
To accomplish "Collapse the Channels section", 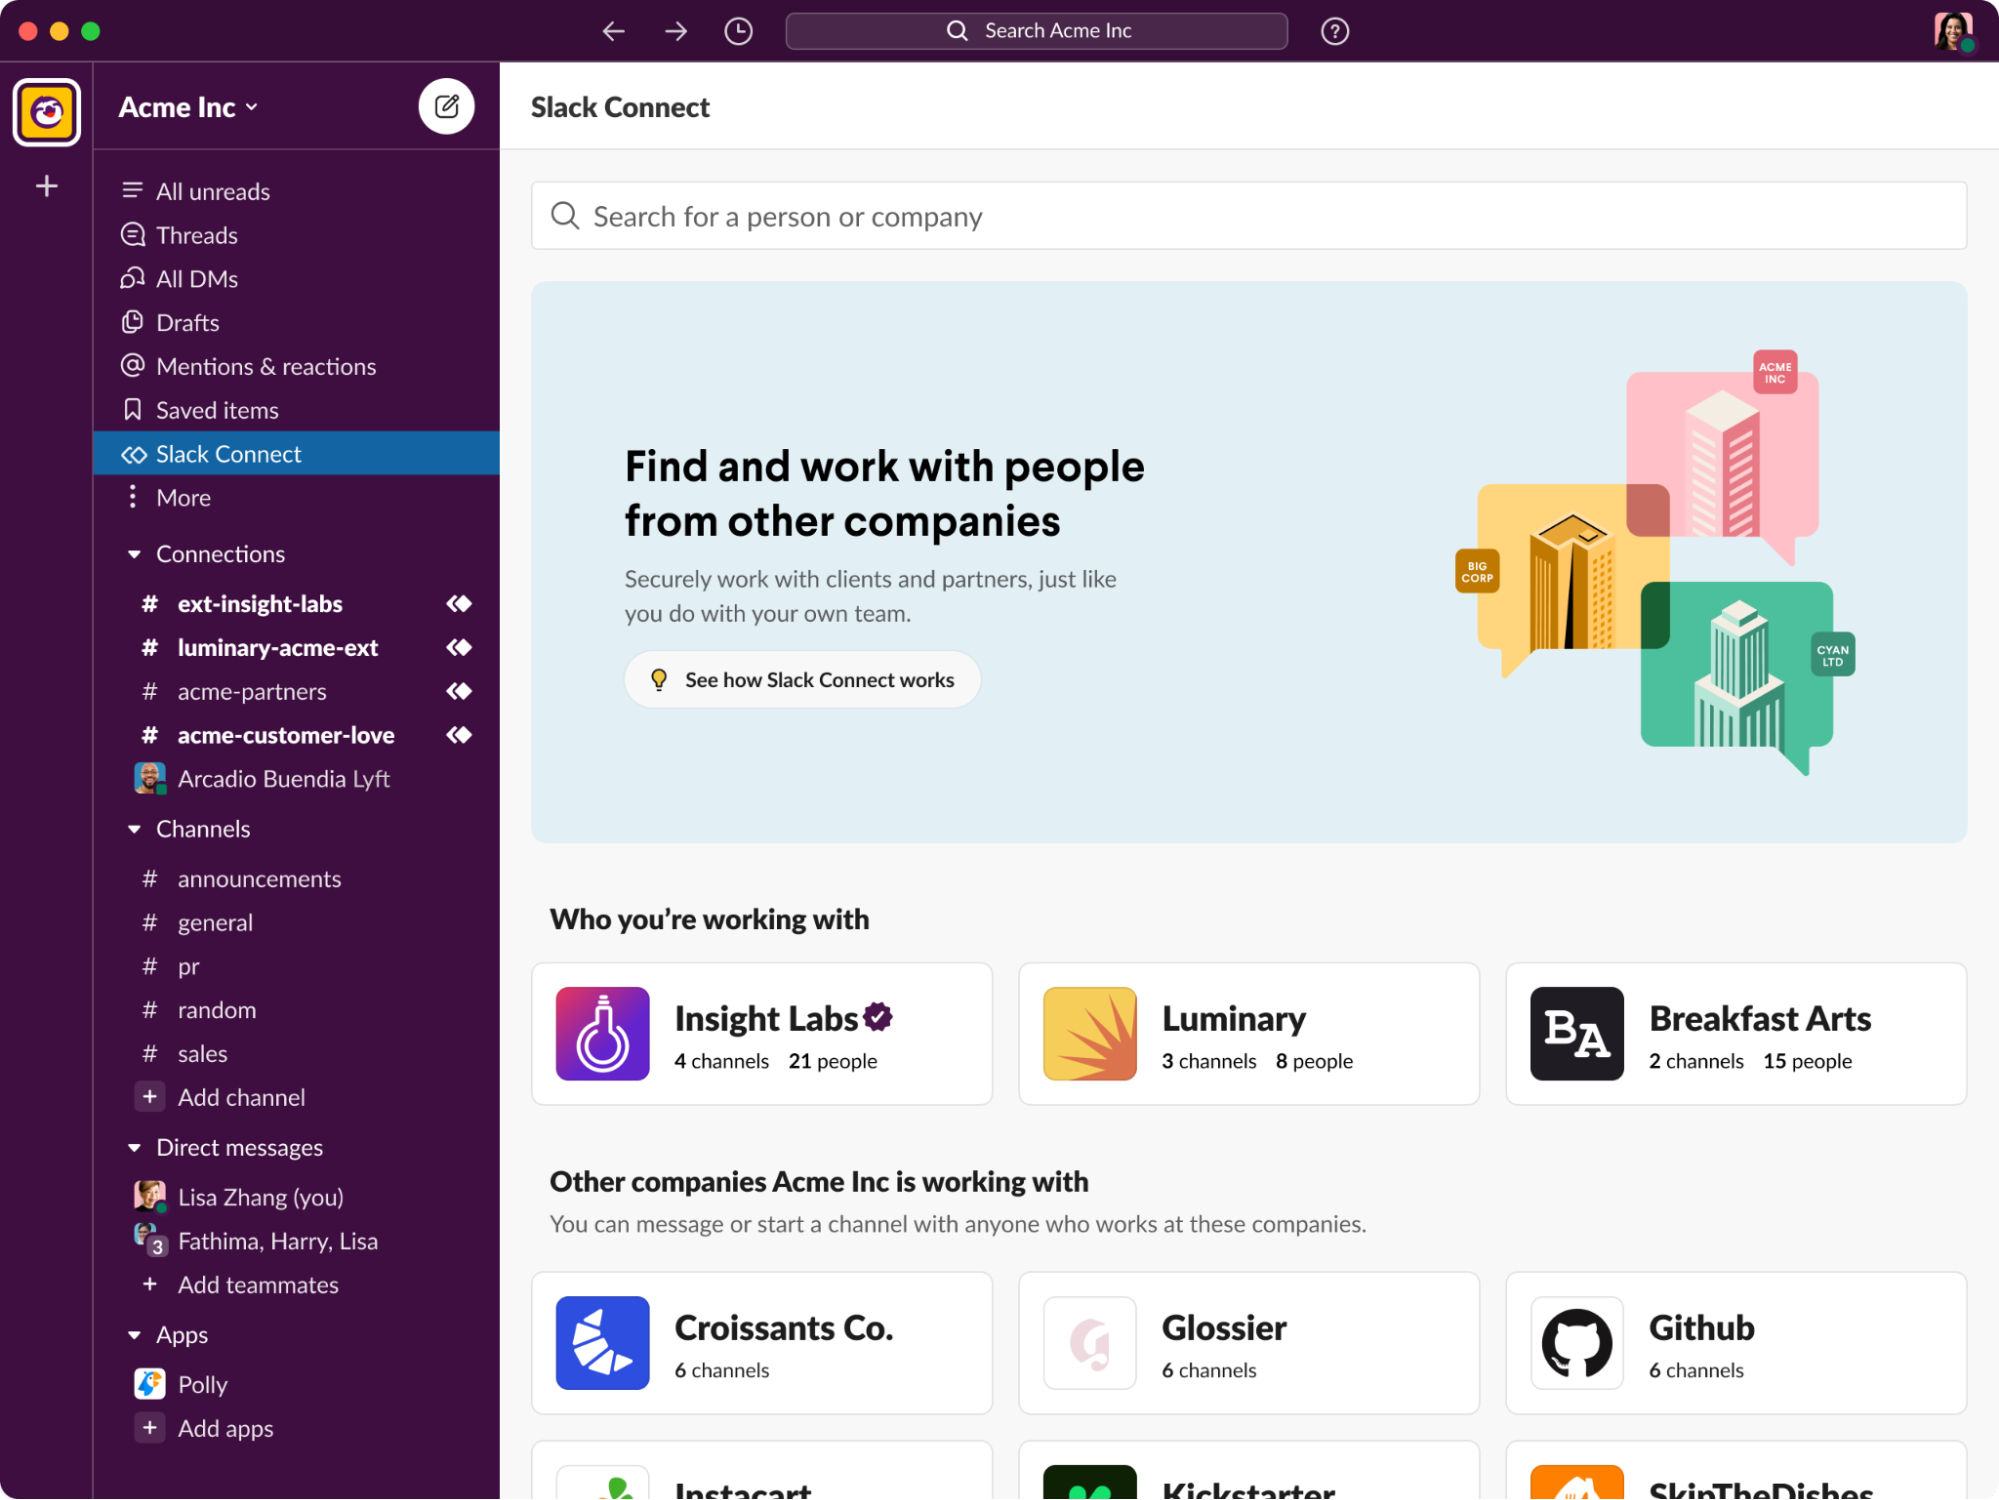I will tap(134, 829).
